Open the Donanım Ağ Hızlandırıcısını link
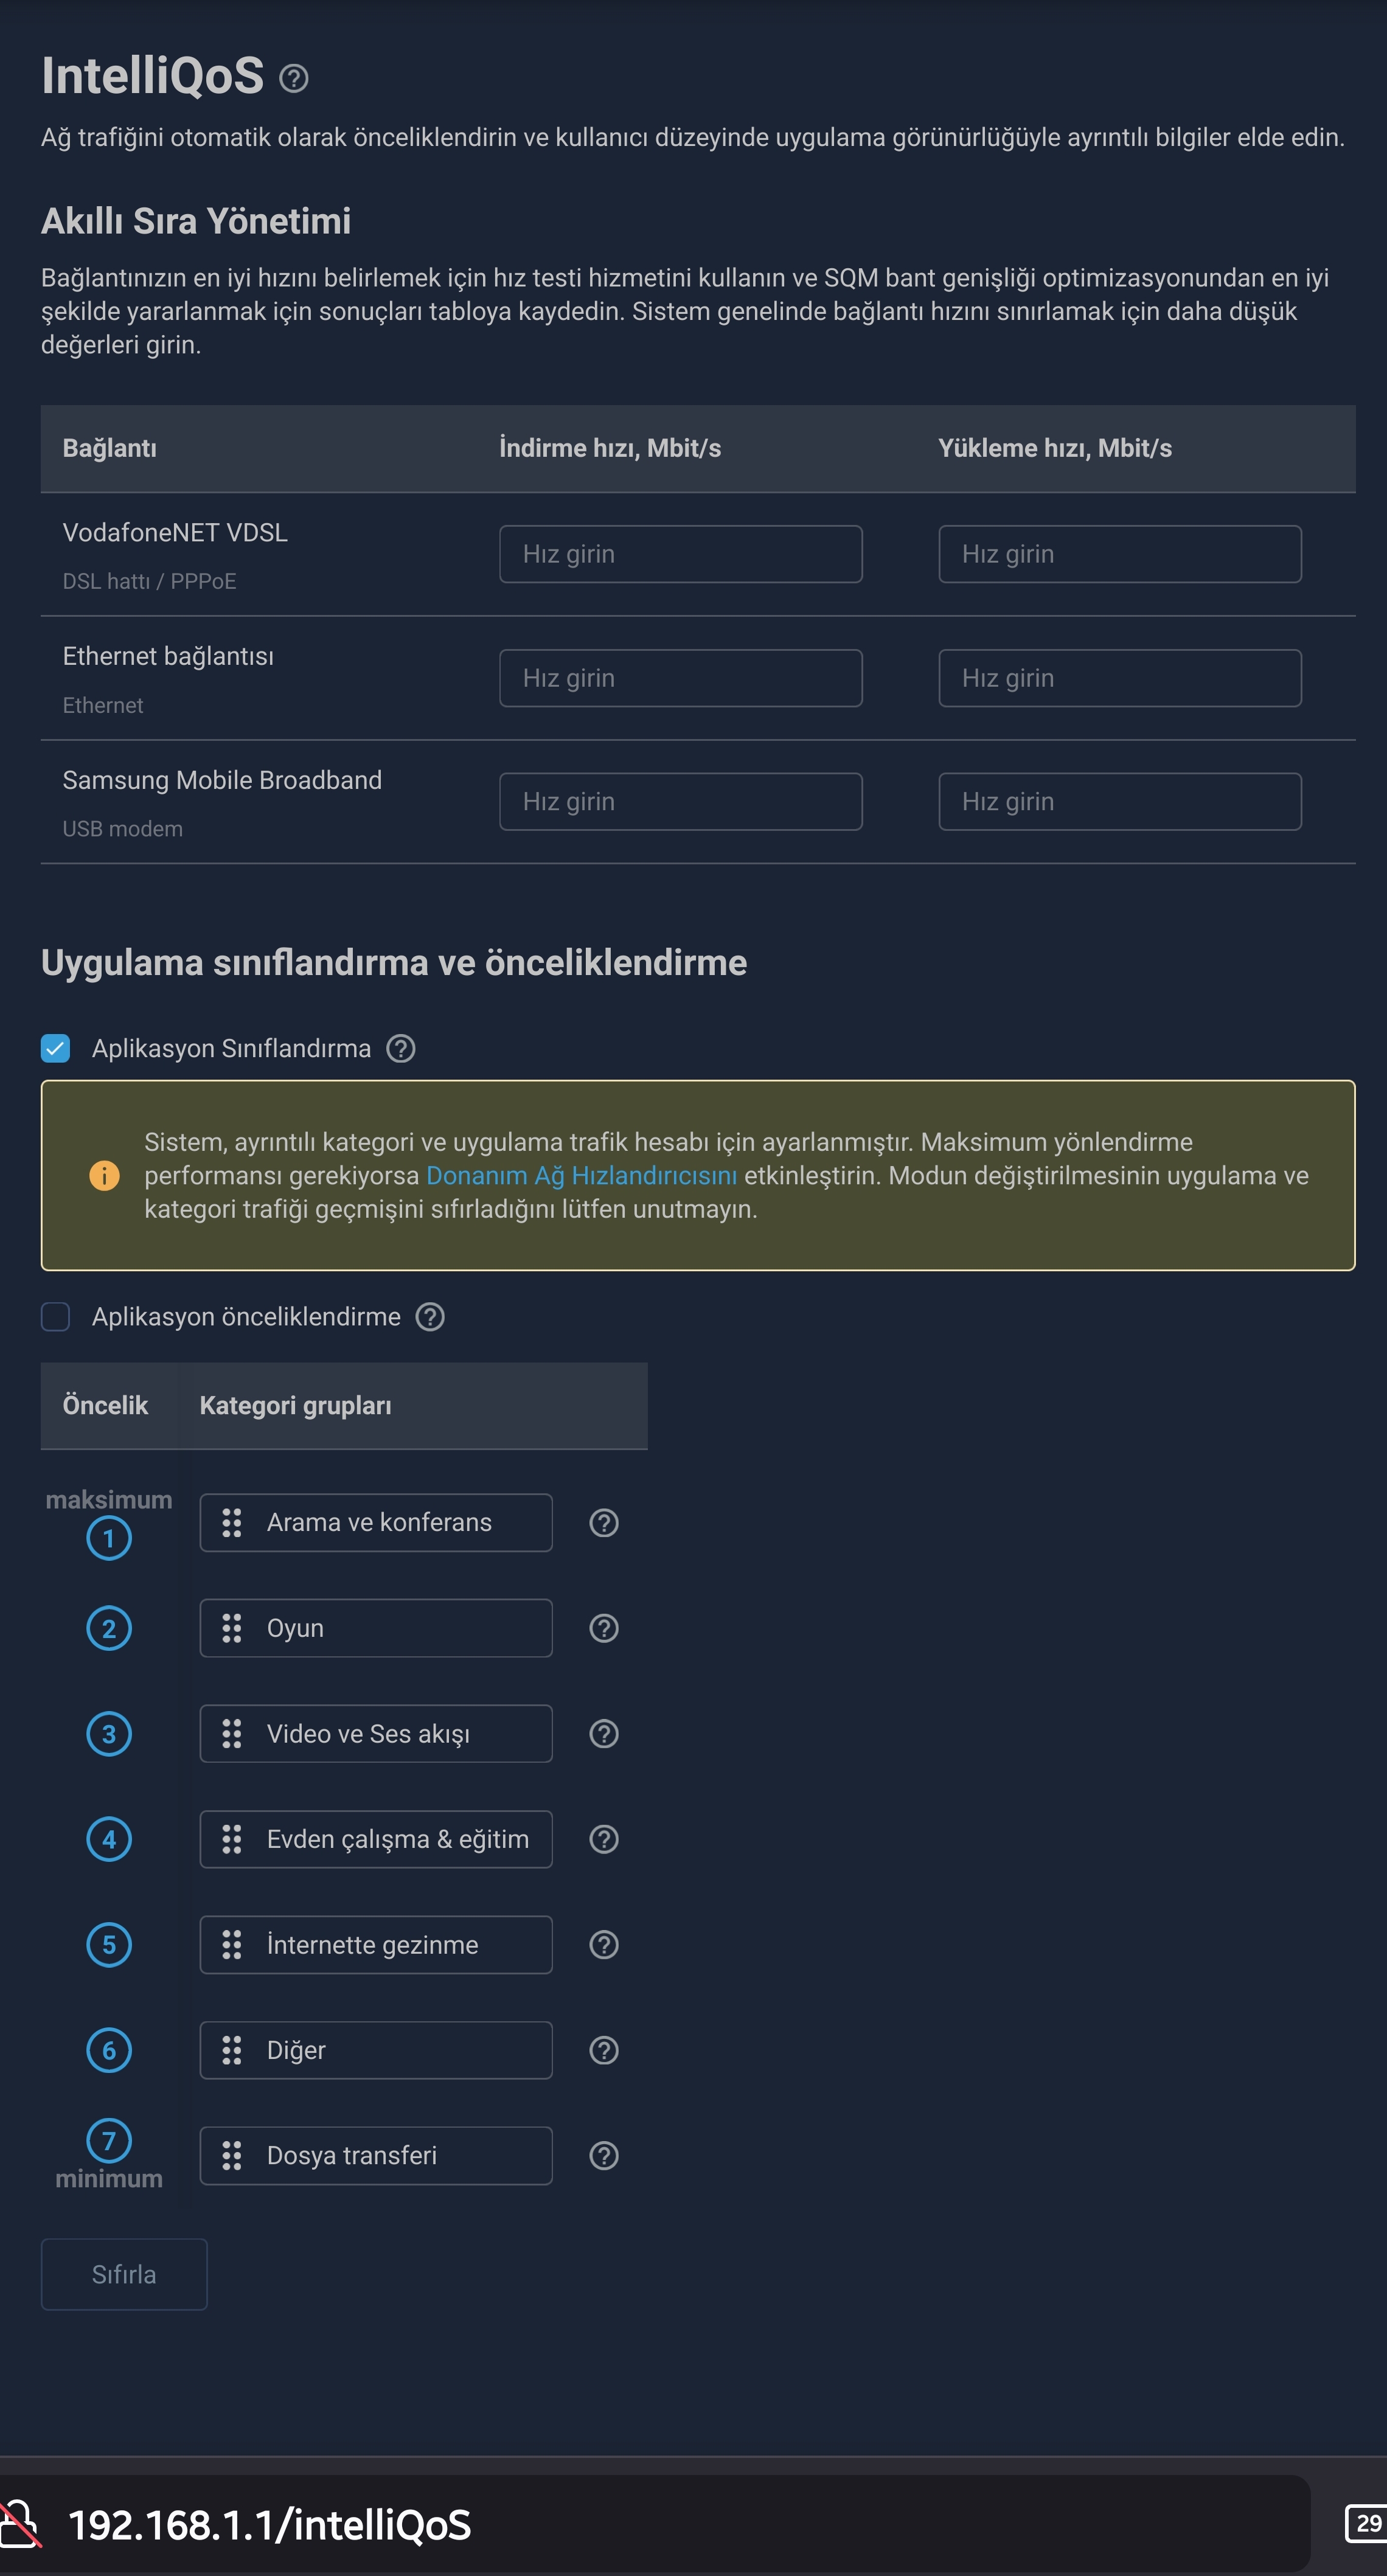Viewport: 1387px width, 2576px height. [x=581, y=1175]
